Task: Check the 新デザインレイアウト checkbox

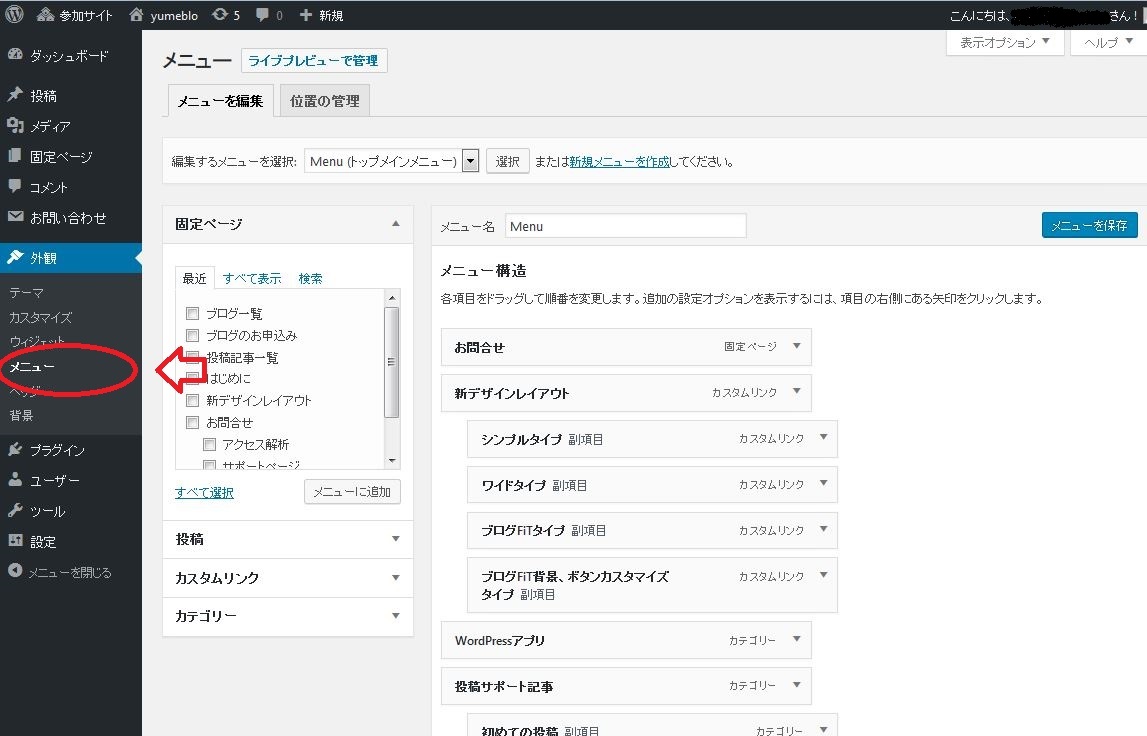Action: 192,400
